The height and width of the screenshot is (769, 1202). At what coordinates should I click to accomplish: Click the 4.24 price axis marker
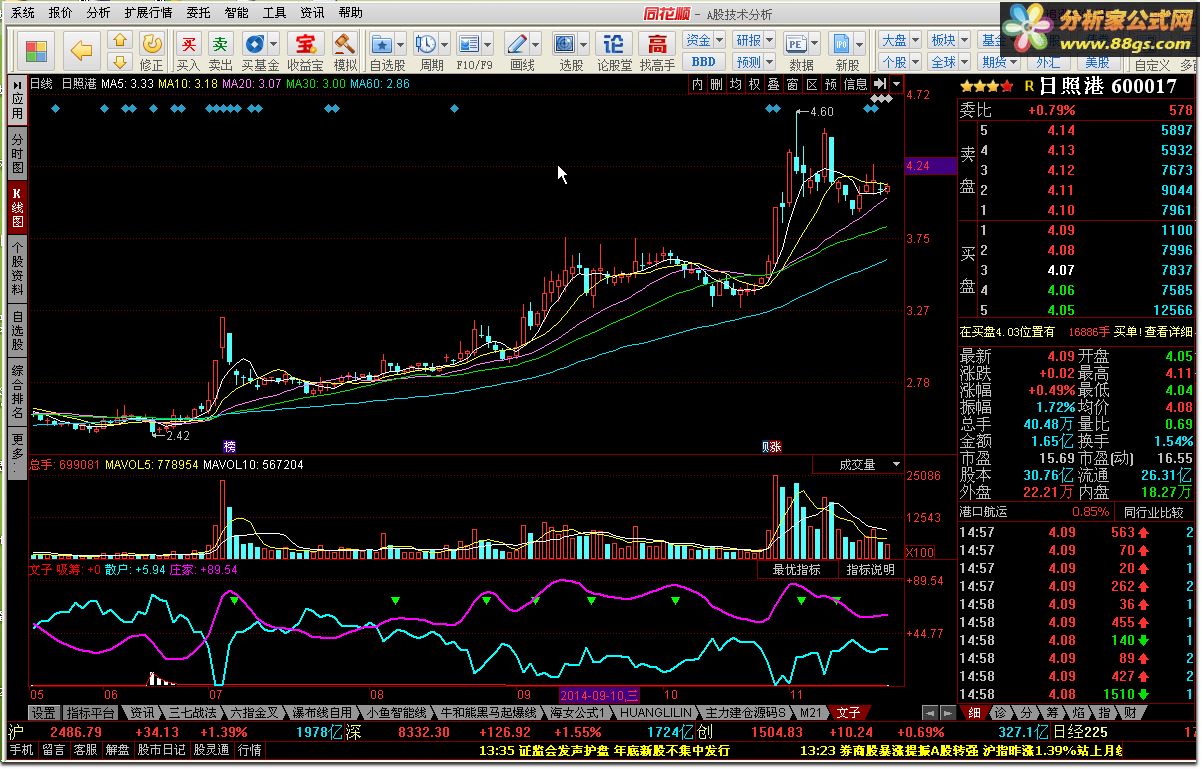[x=930, y=166]
